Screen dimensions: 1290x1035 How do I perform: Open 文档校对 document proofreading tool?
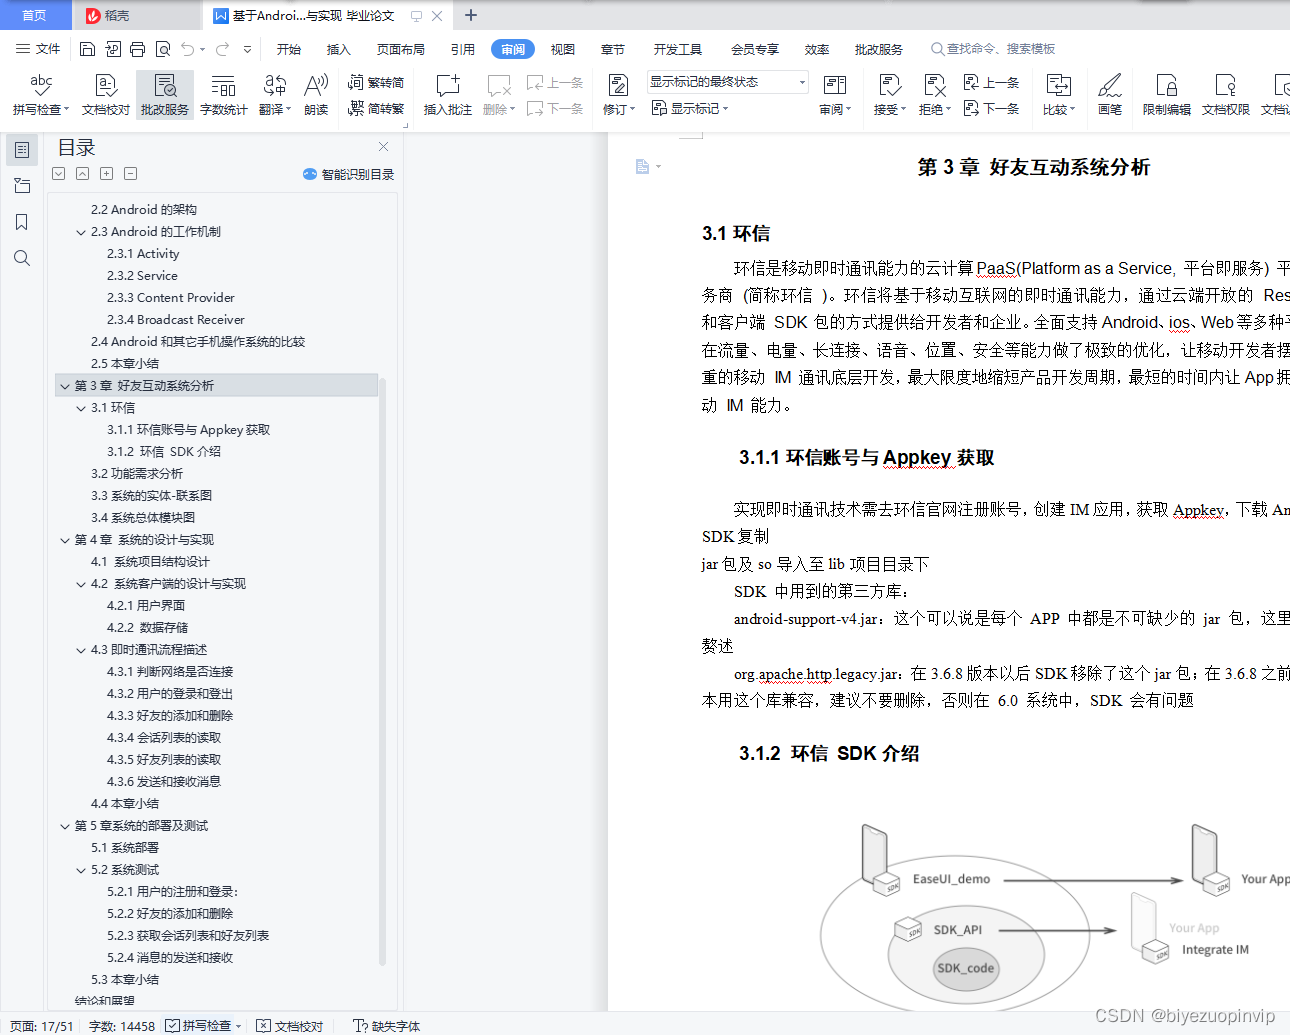(x=106, y=95)
